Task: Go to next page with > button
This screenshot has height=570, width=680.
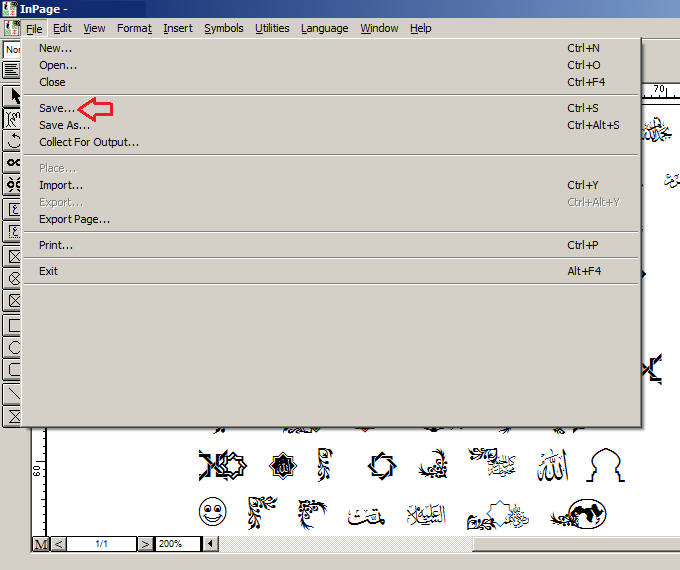Action: (146, 543)
